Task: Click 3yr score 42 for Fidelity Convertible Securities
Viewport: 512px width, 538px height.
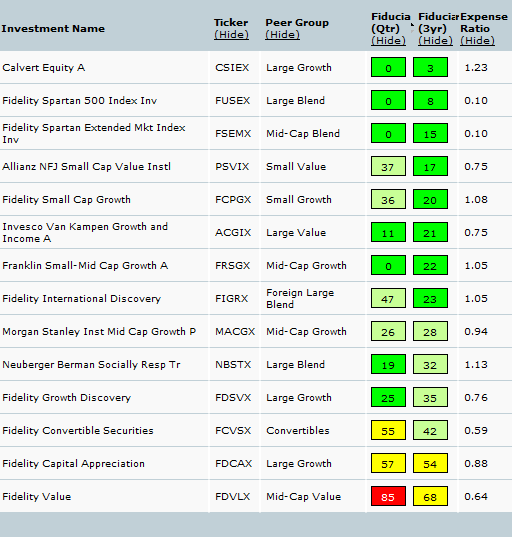Action: click(x=430, y=430)
